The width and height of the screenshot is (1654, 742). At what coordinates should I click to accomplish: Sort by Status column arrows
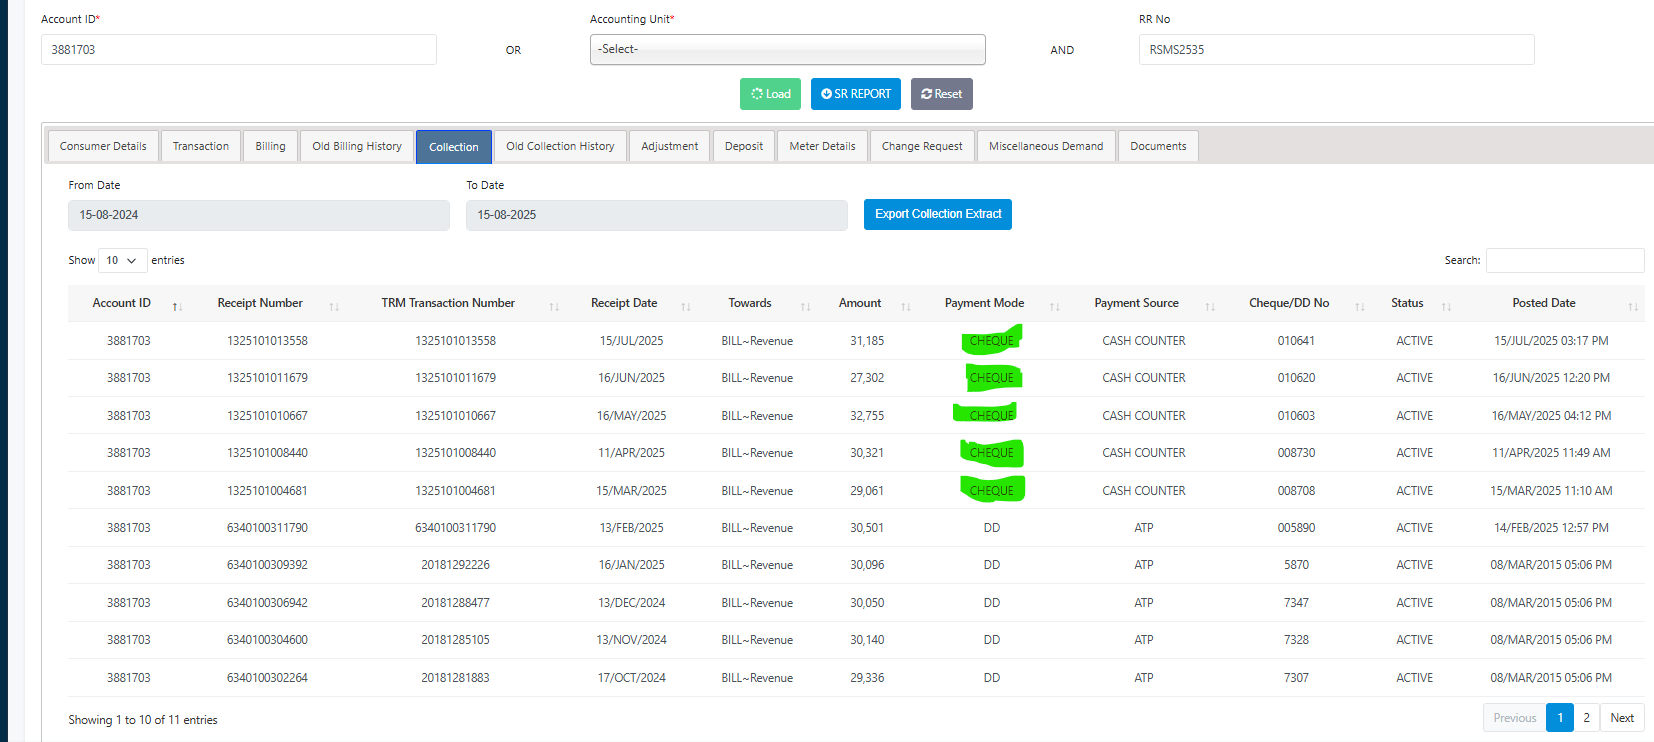1446,306
